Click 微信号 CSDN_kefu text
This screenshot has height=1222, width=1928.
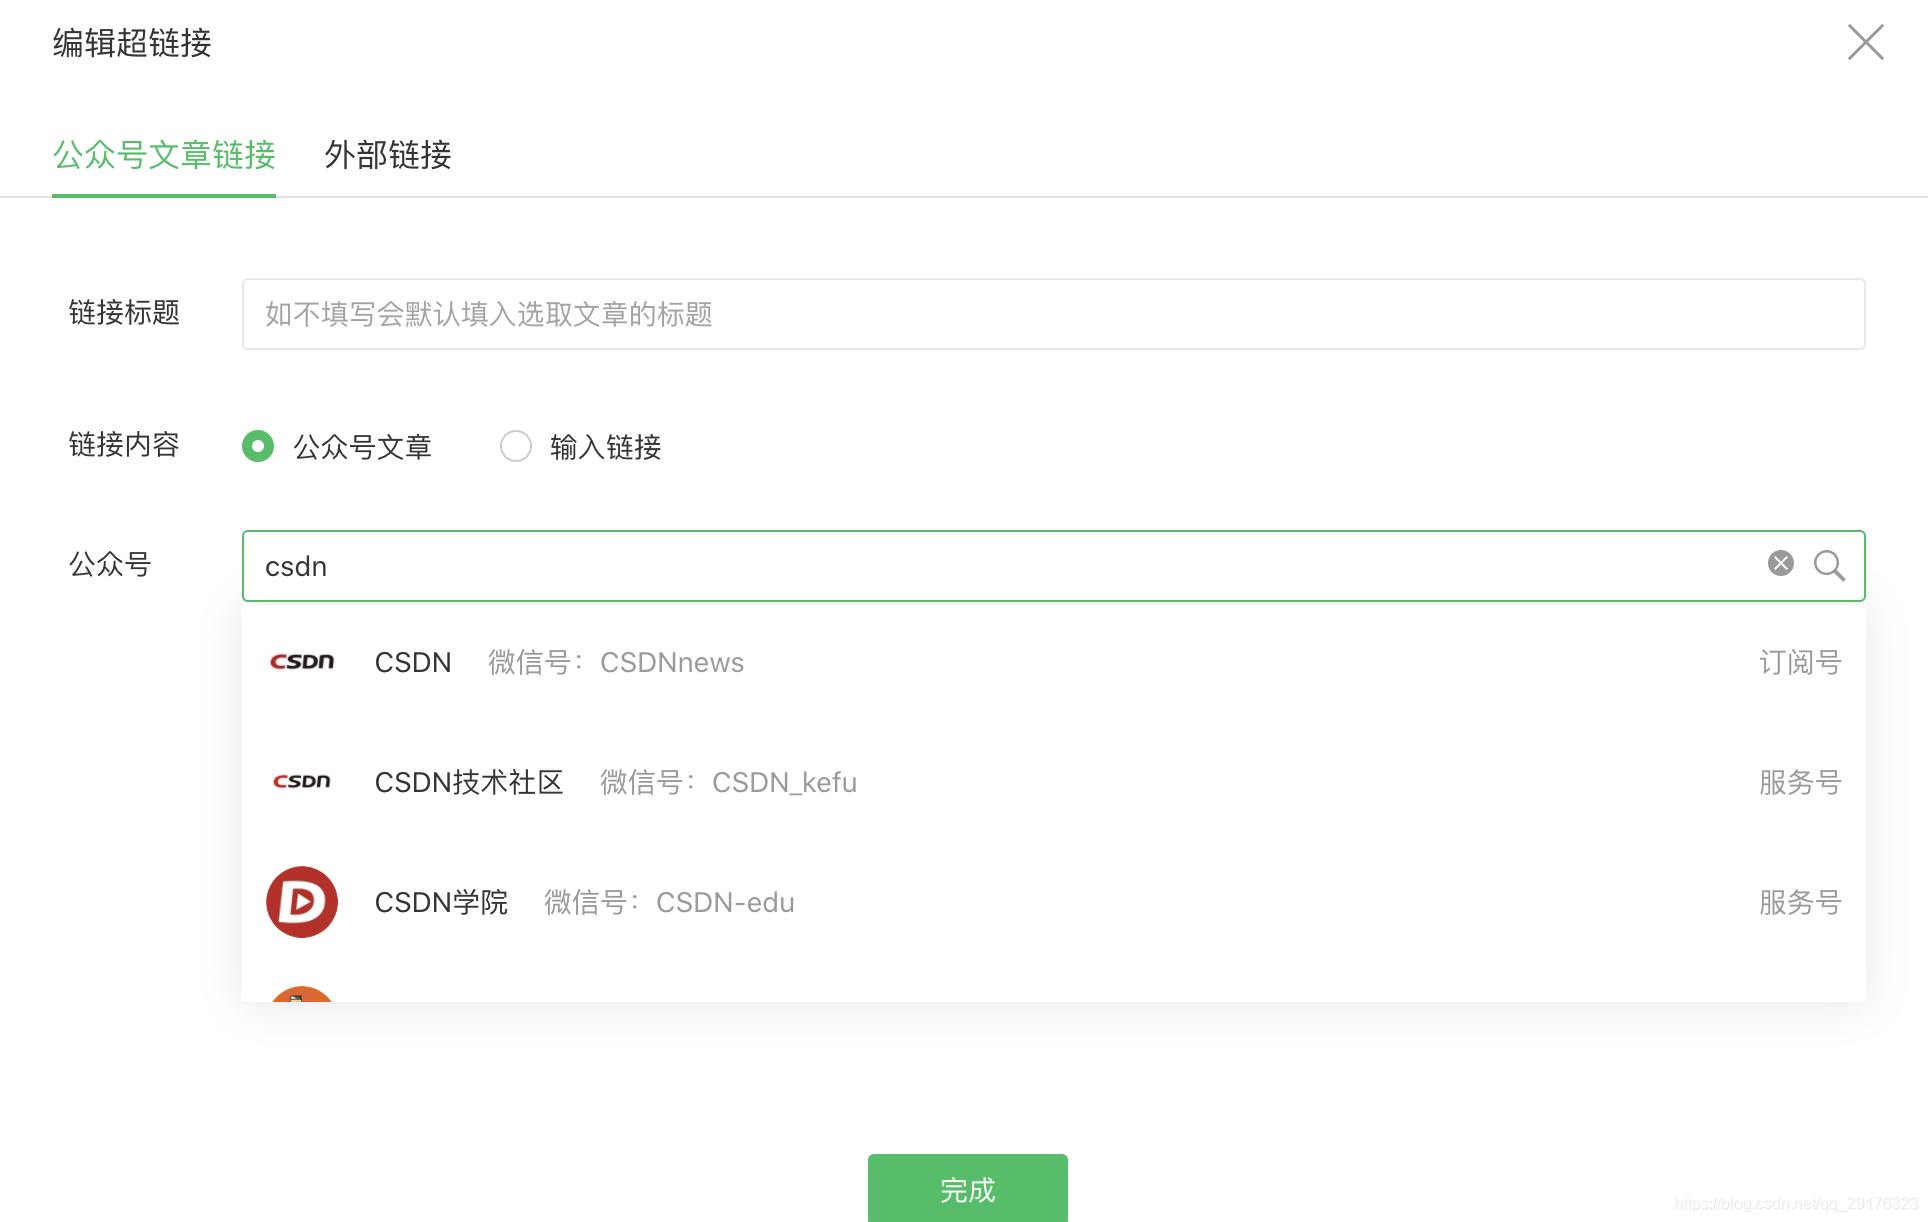point(728,782)
